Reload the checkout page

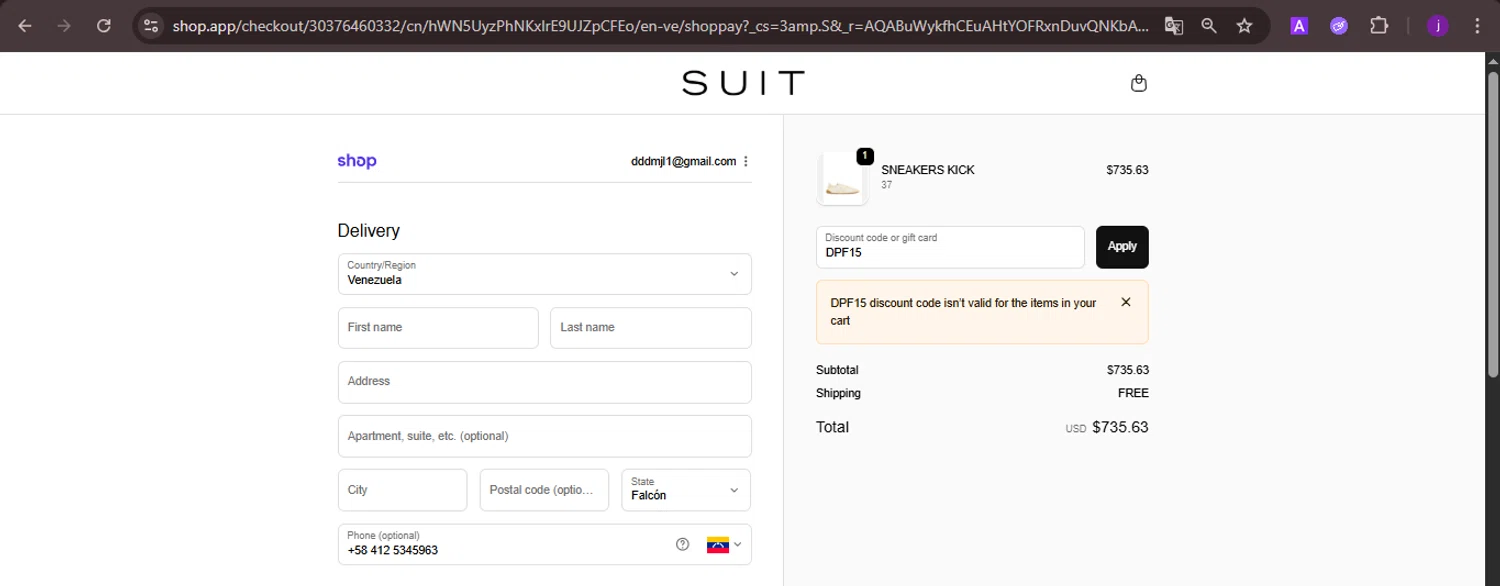point(104,26)
